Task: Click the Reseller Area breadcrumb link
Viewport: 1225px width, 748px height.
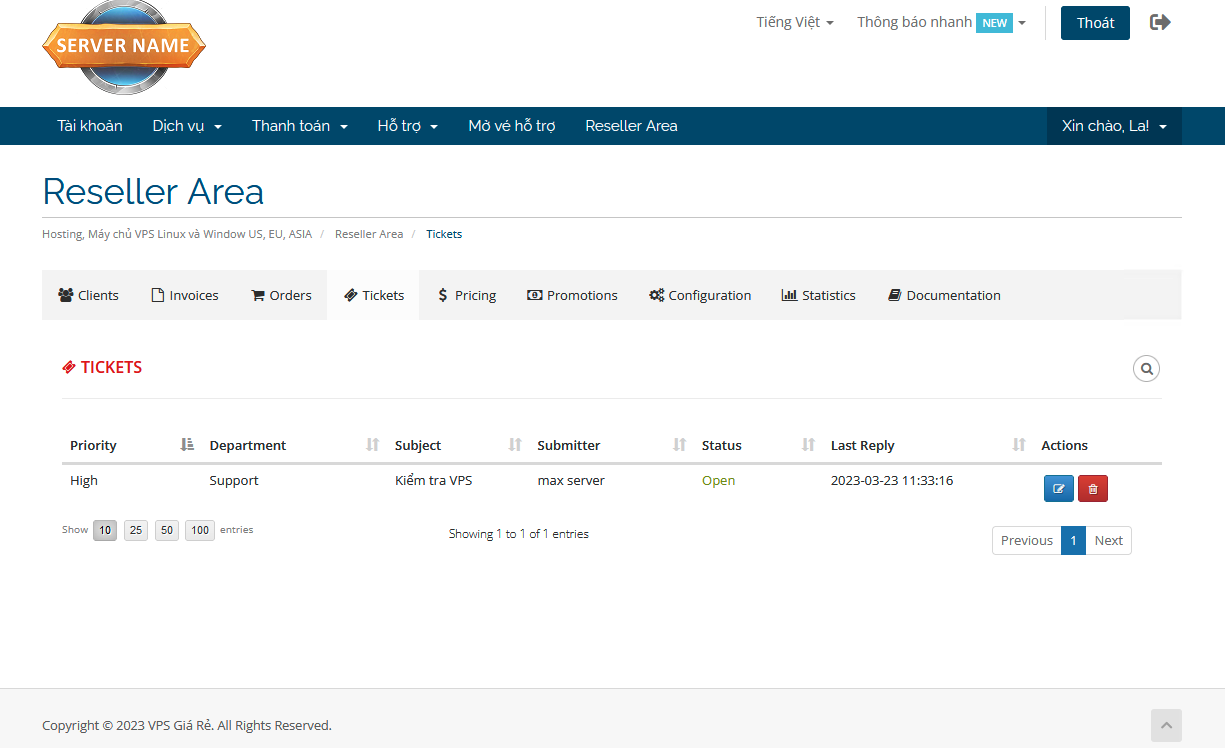Action: [x=369, y=234]
